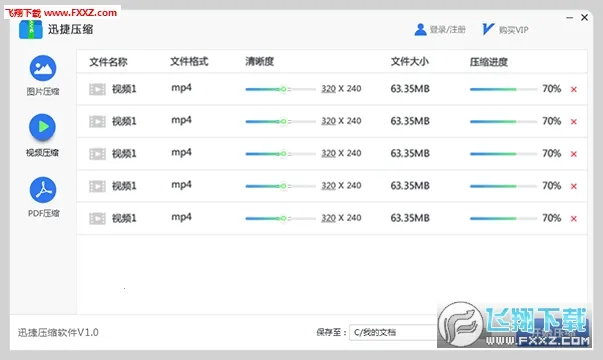Click the 迅捷压缩 app logo icon
The image size is (603, 360).
point(31,30)
